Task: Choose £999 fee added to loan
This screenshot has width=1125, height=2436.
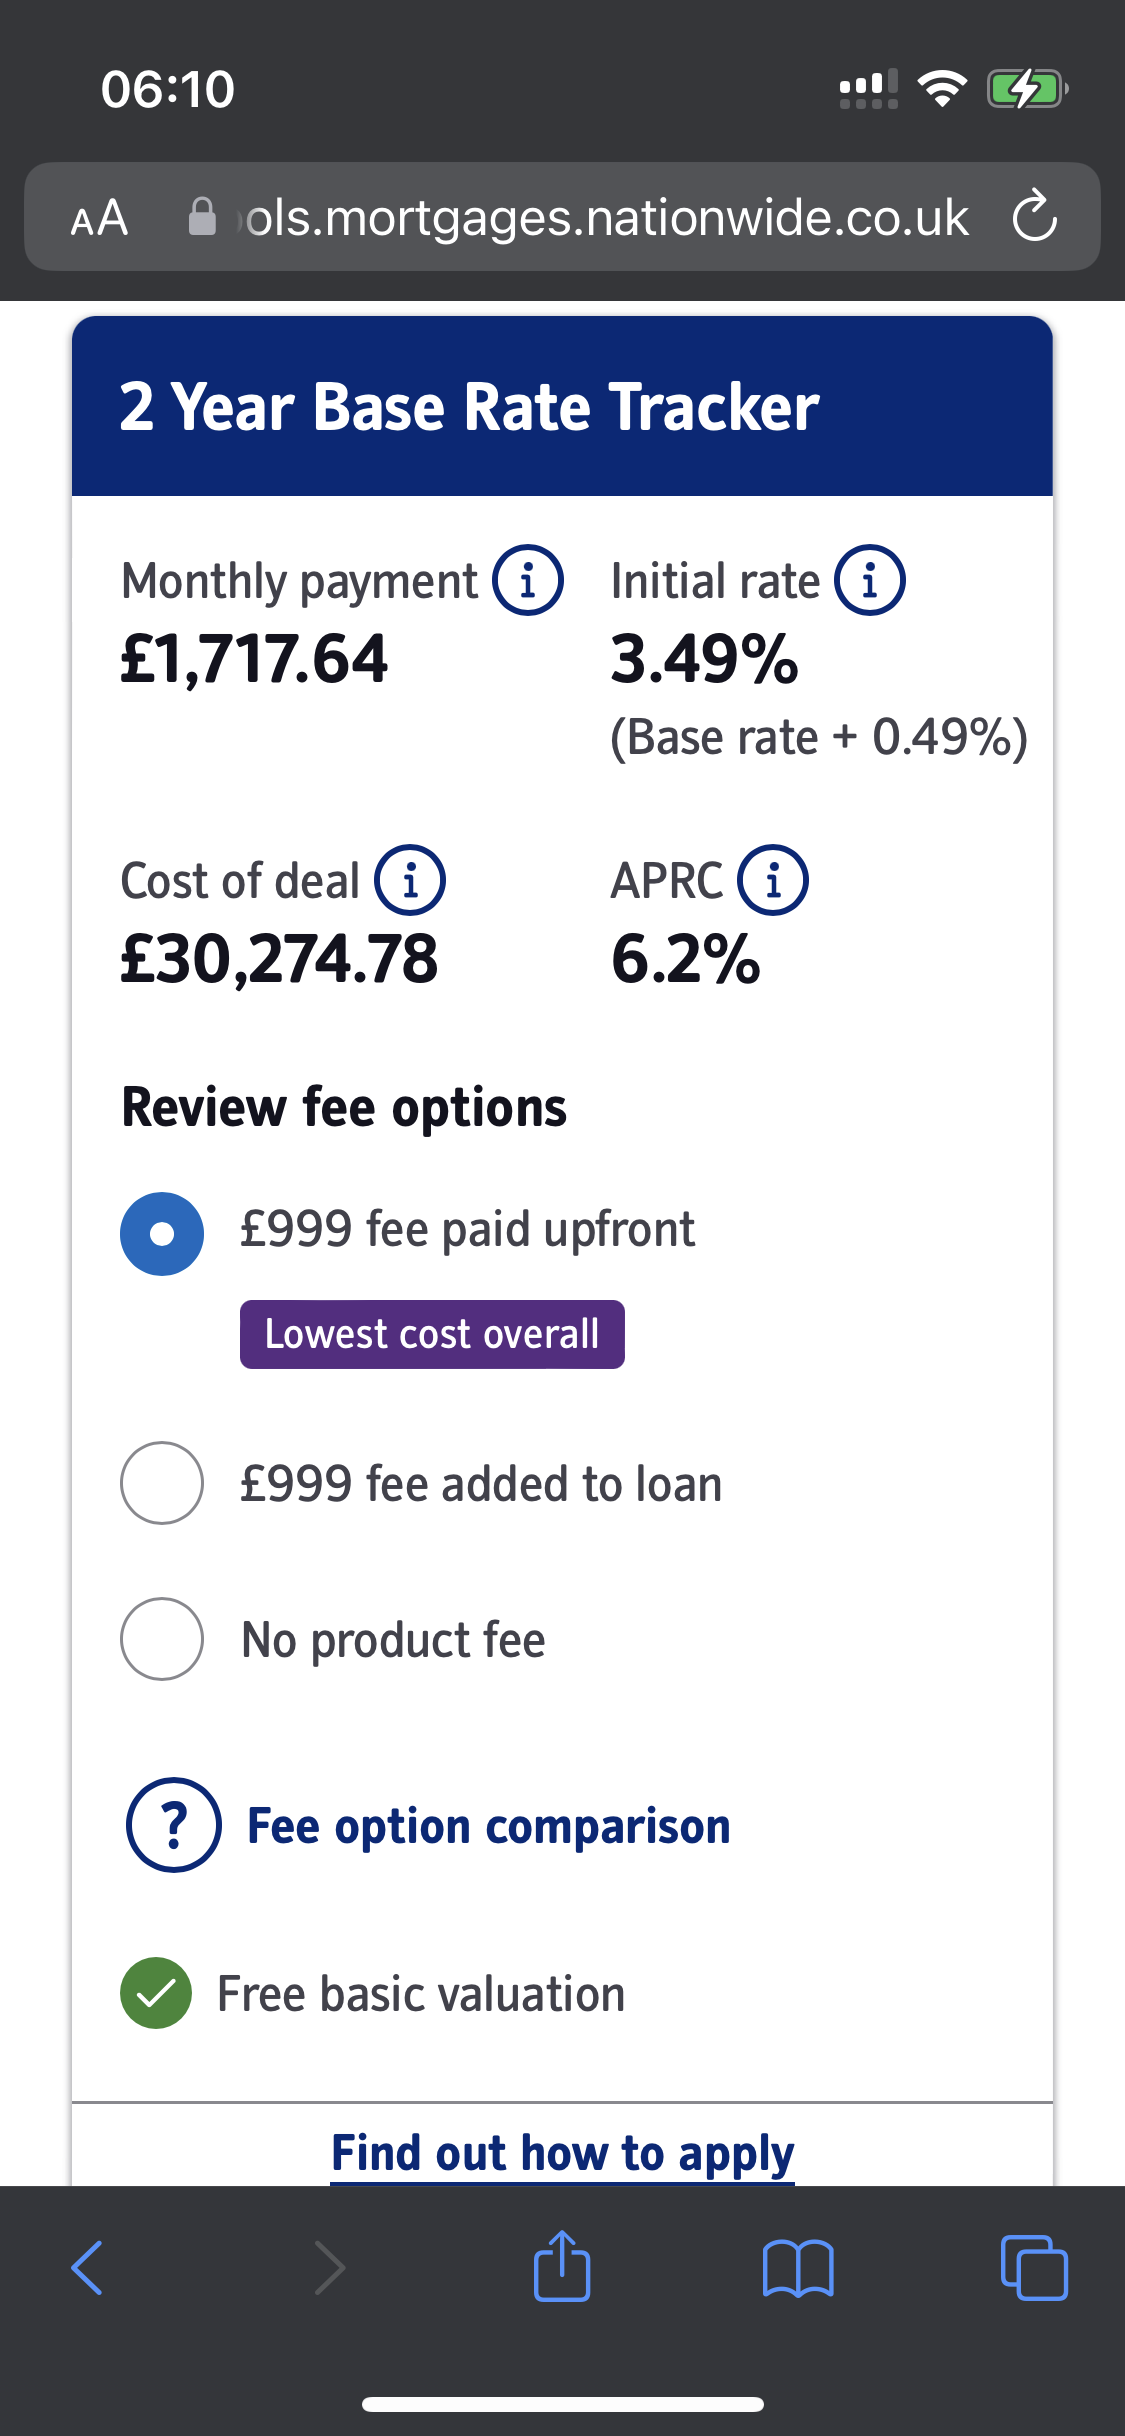Action: coord(162,1483)
